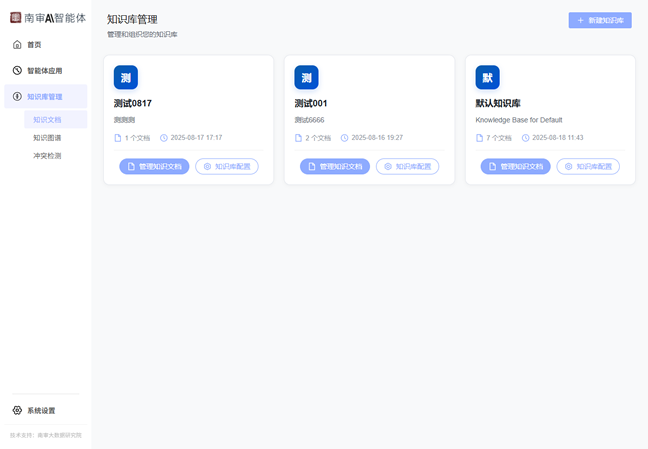The width and height of the screenshot is (648, 449).
Task: Click the 测 avatar icon on 测试0817 card
Action: pos(126,77)
